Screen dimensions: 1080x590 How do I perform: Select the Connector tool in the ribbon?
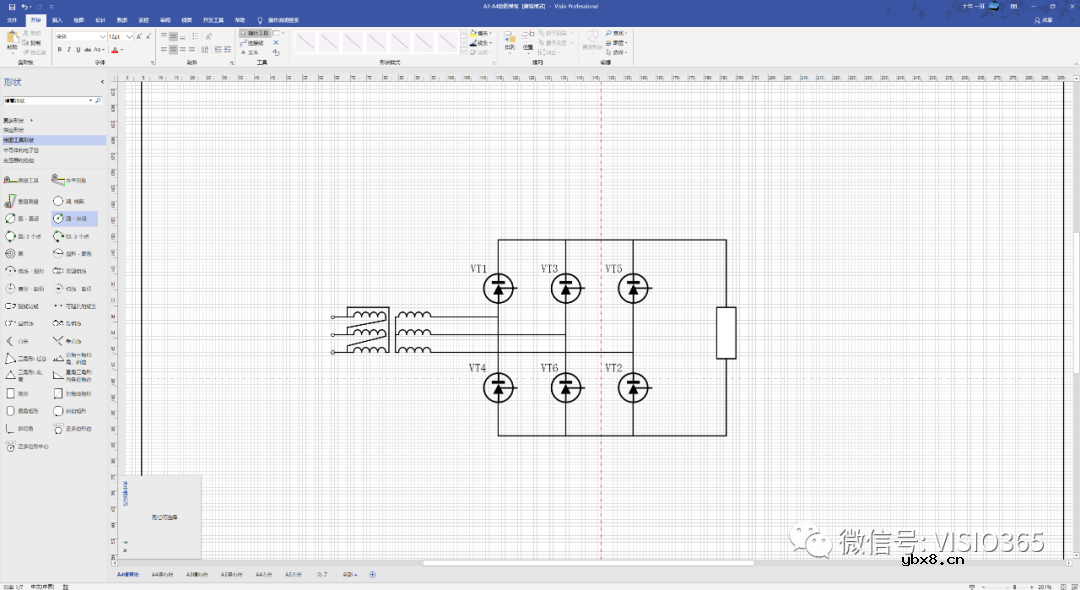pos(251,43)
